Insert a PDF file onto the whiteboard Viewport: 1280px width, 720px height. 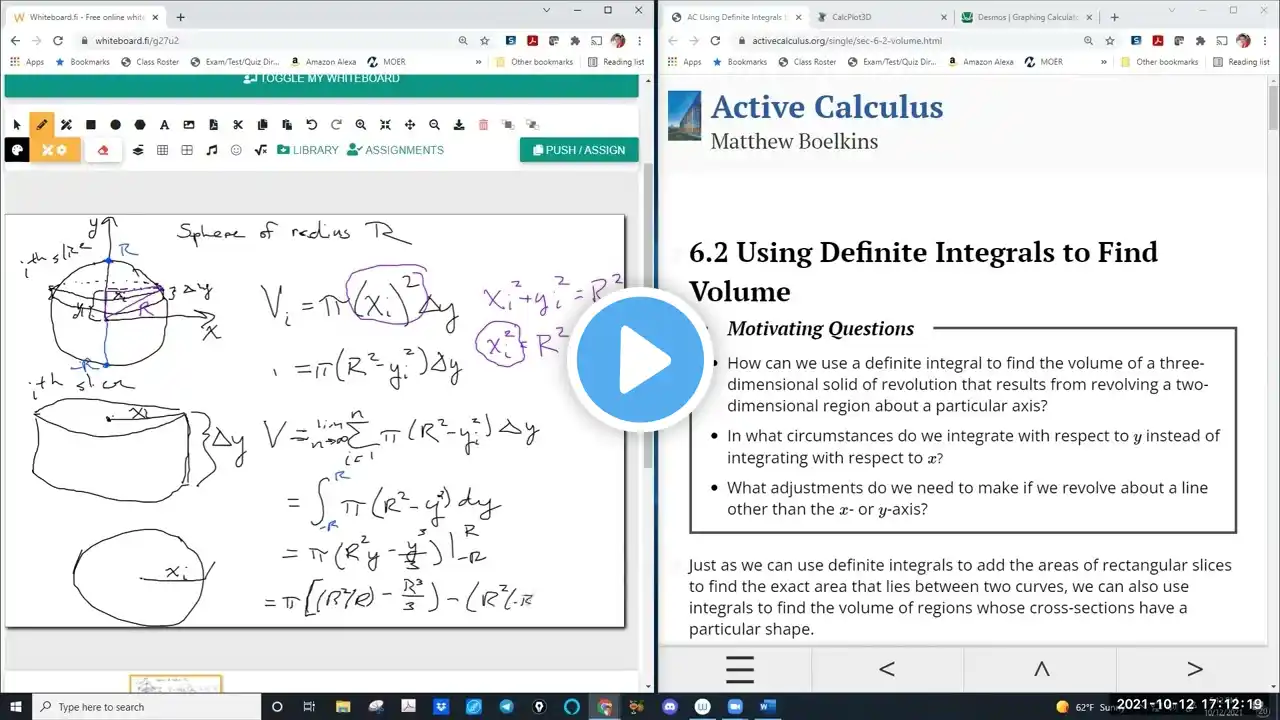tap(213, 125)
